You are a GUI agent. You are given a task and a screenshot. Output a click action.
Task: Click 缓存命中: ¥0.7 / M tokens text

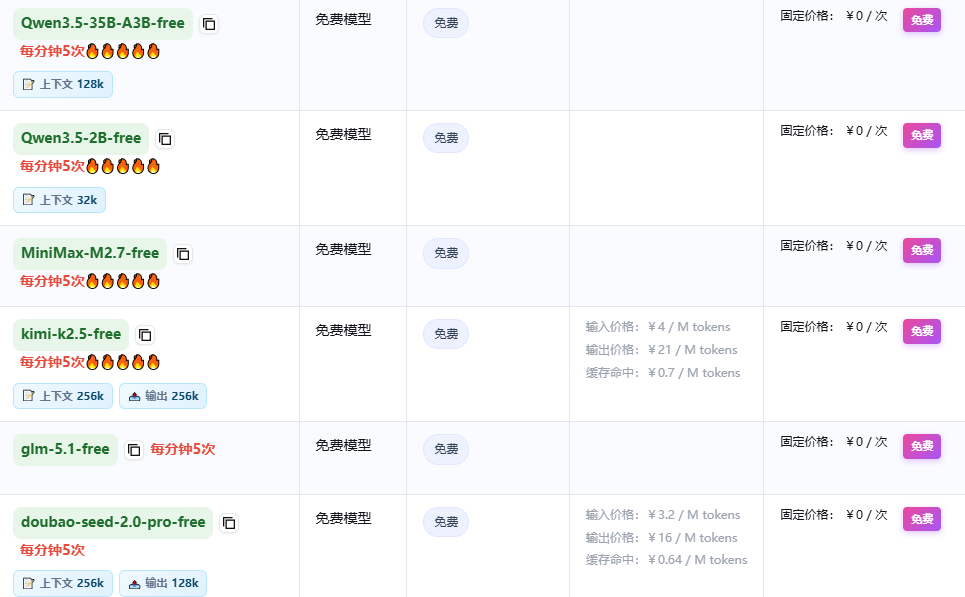(663, 373)
